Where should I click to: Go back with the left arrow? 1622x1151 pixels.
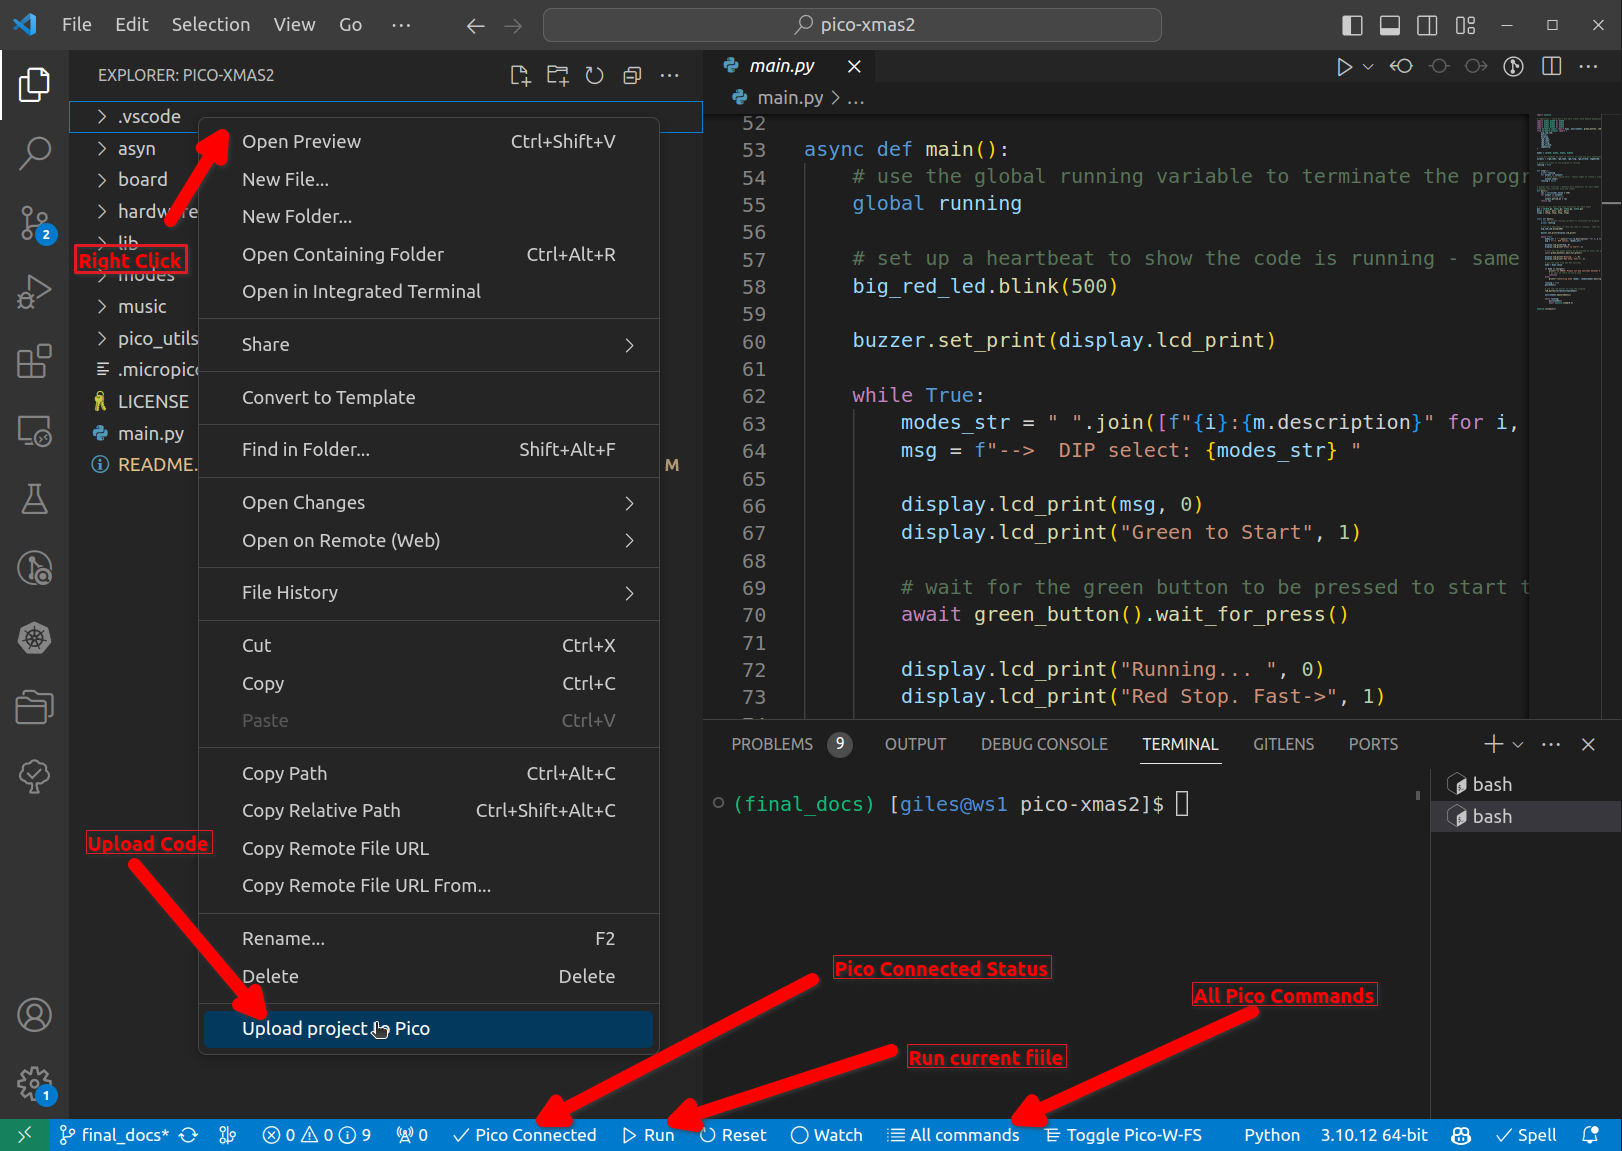click(x=476, y=25)
